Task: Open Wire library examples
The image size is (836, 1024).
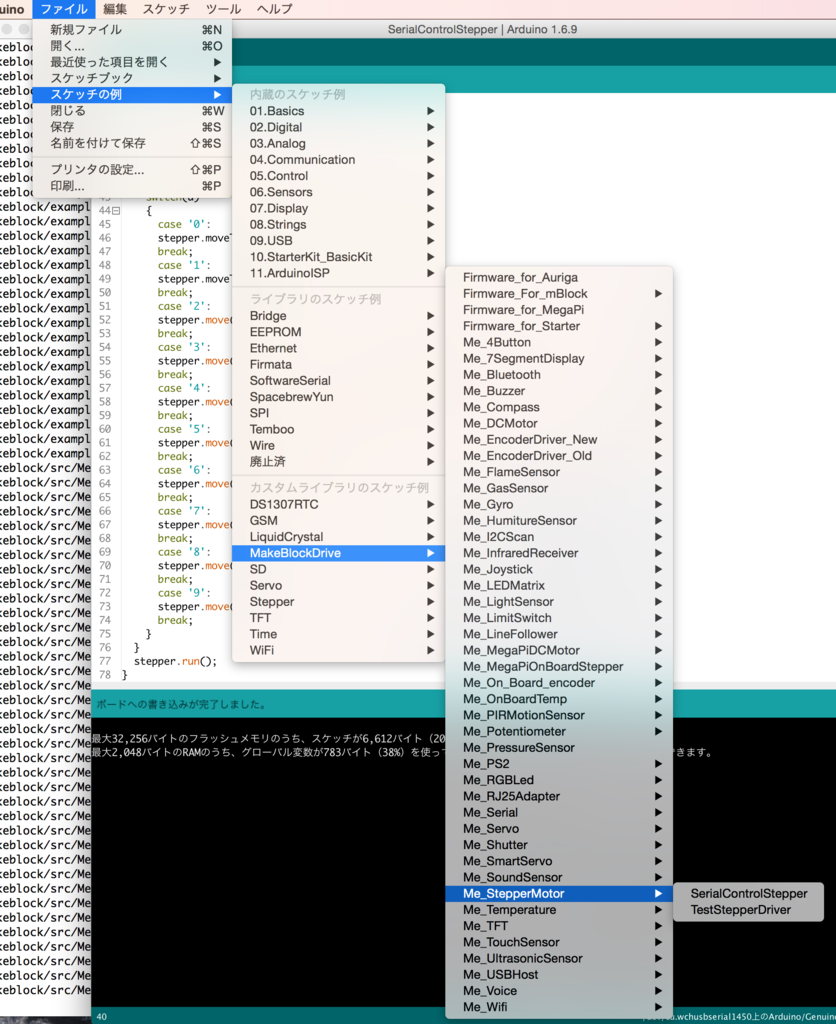Action: (x=338, y=445)
